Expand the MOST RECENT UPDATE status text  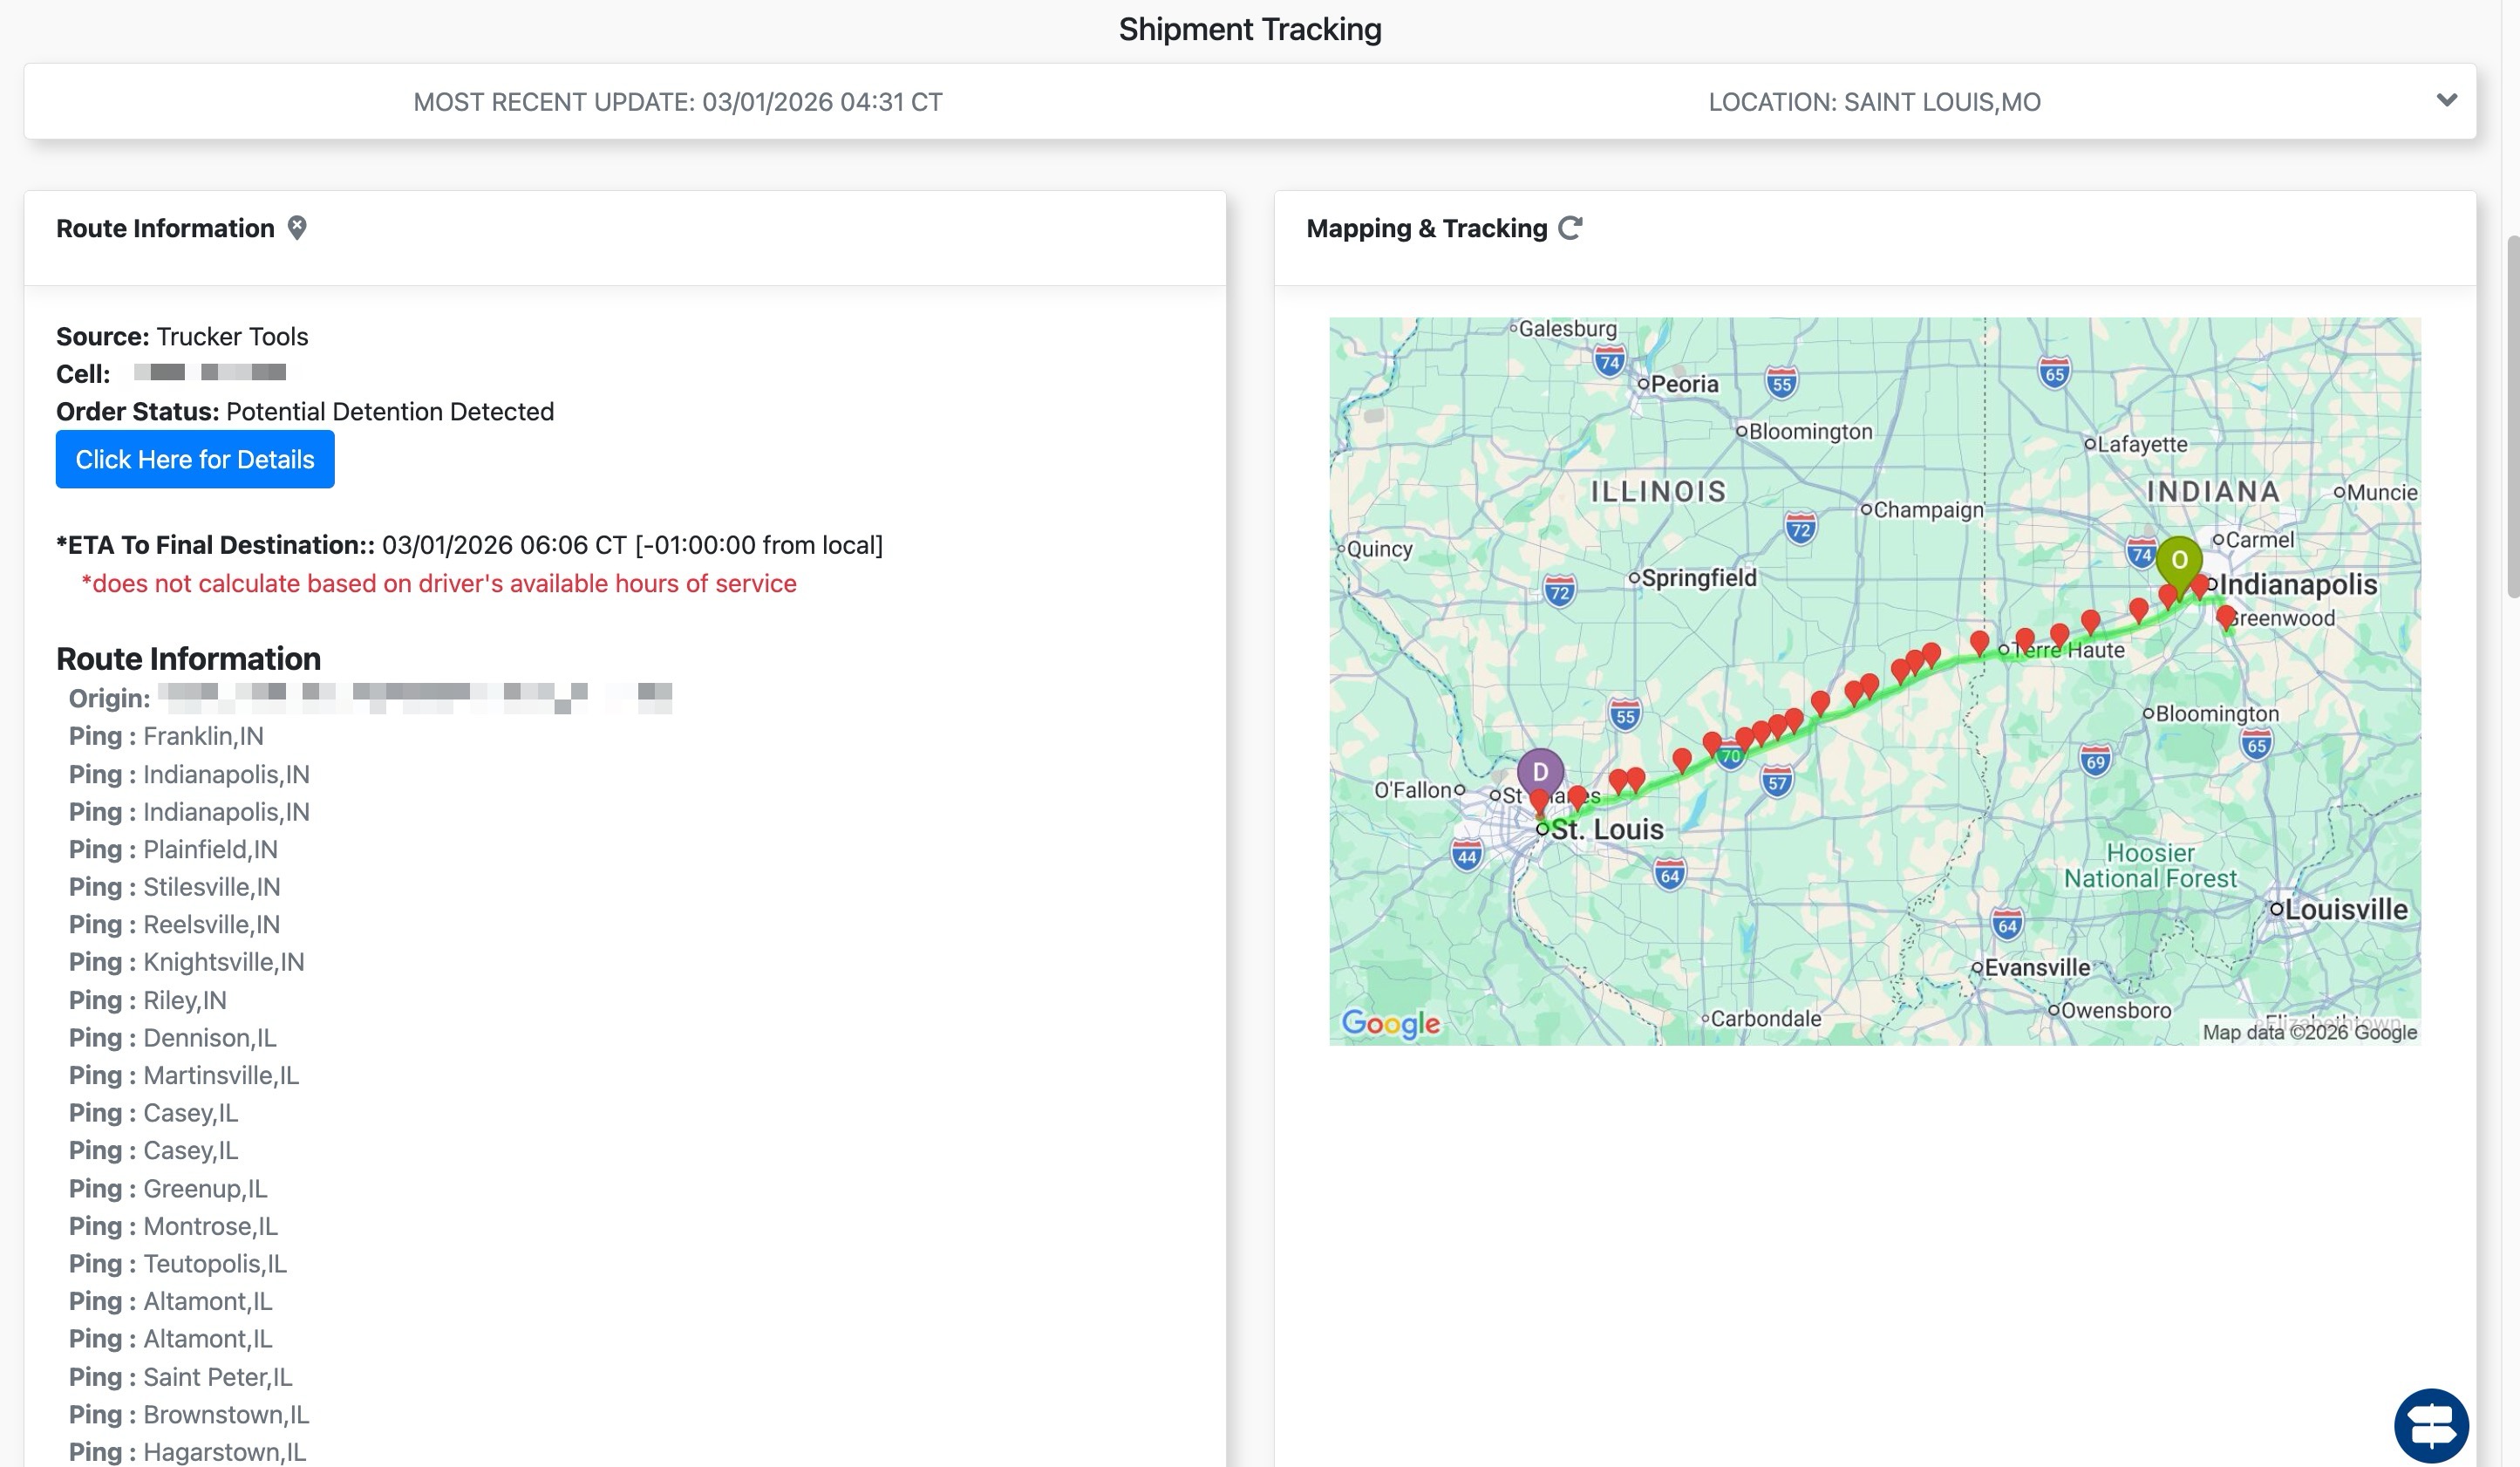click(x=678, y=102)
